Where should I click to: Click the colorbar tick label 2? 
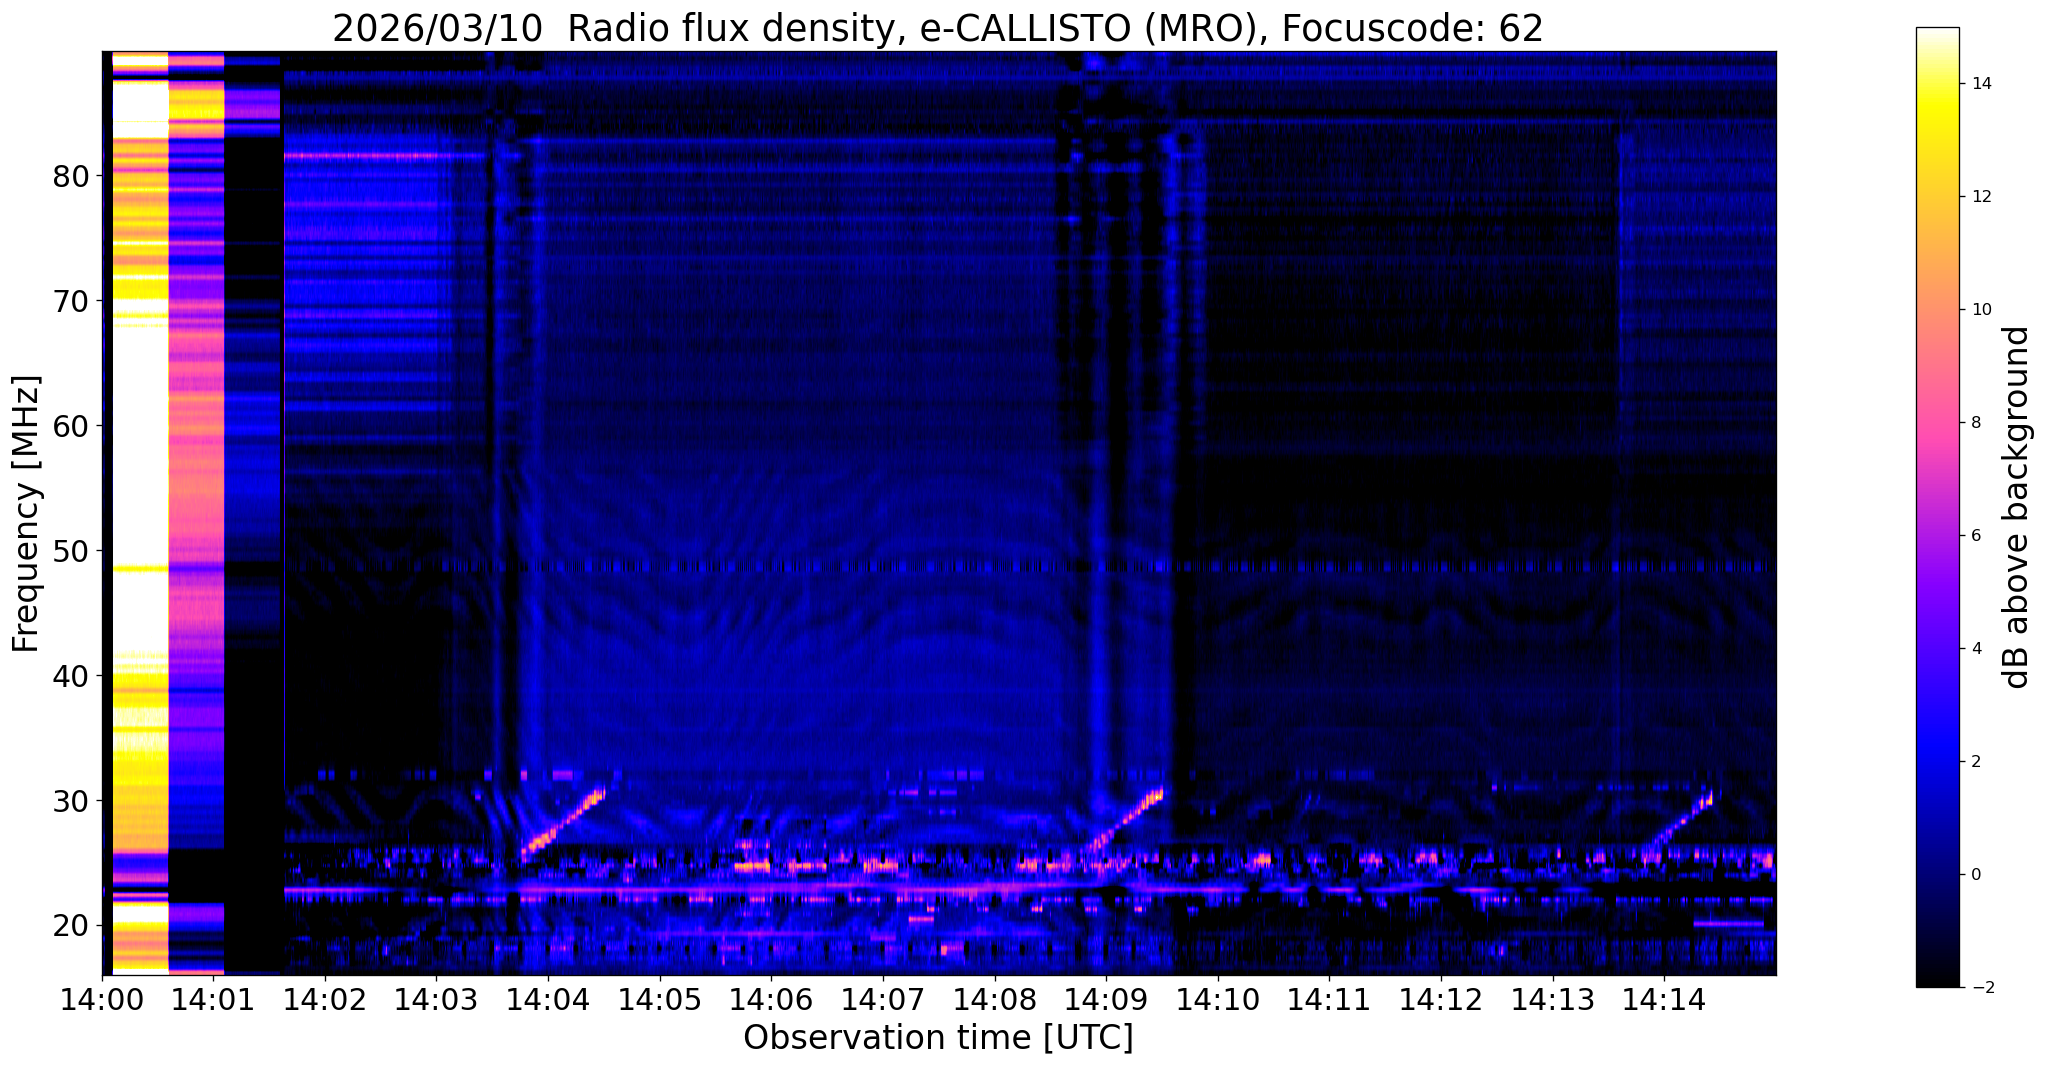tap(1975, 762)
